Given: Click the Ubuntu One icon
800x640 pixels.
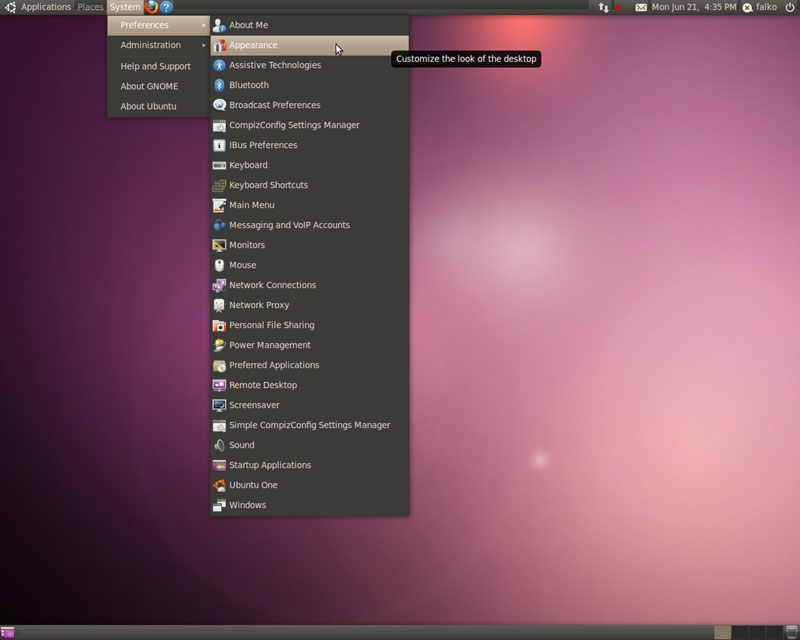Looking at the screenshot, I should click(x=219, y=485).
